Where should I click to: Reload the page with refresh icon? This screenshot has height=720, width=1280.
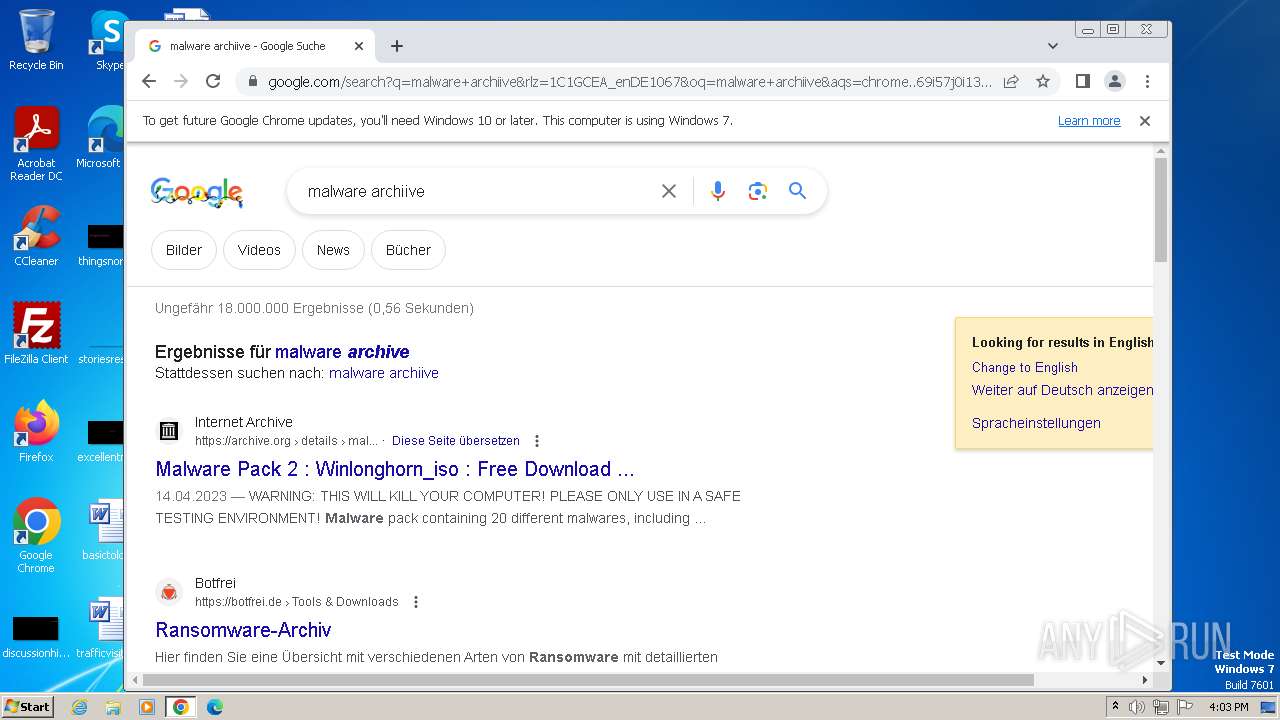[x=213, y=81]
